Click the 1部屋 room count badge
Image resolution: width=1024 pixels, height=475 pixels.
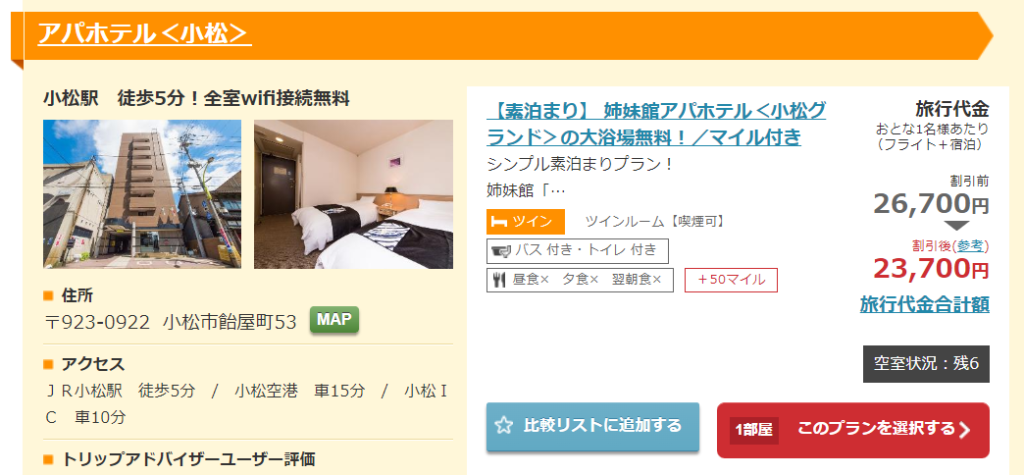(754, 430)
